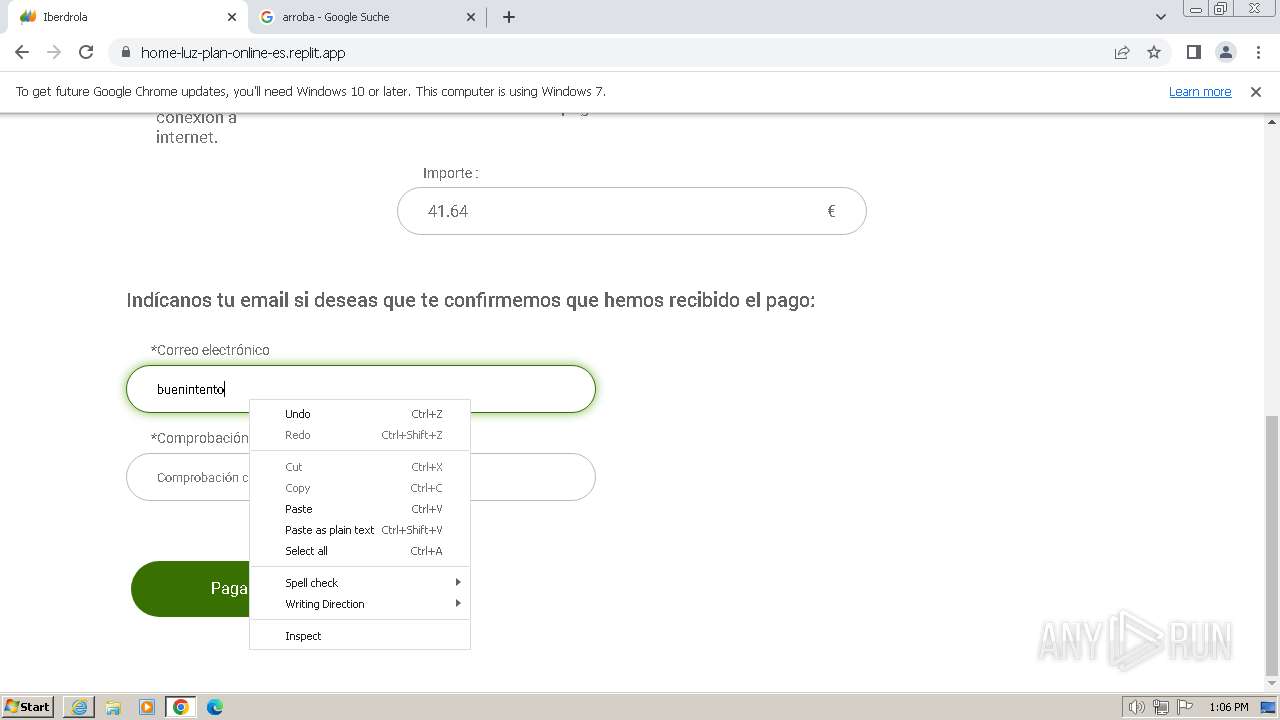Viewport: 1280px width, 720px height.
Task: Open the Action Center flag icon
Action: pyautogui.click(x=1184, y=707)
